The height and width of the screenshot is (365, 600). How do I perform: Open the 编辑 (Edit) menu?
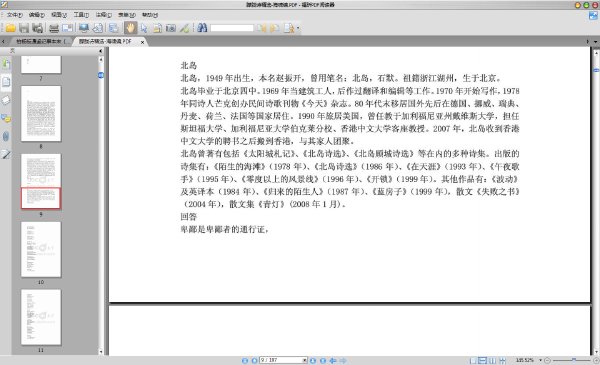[x=37, y=15]
